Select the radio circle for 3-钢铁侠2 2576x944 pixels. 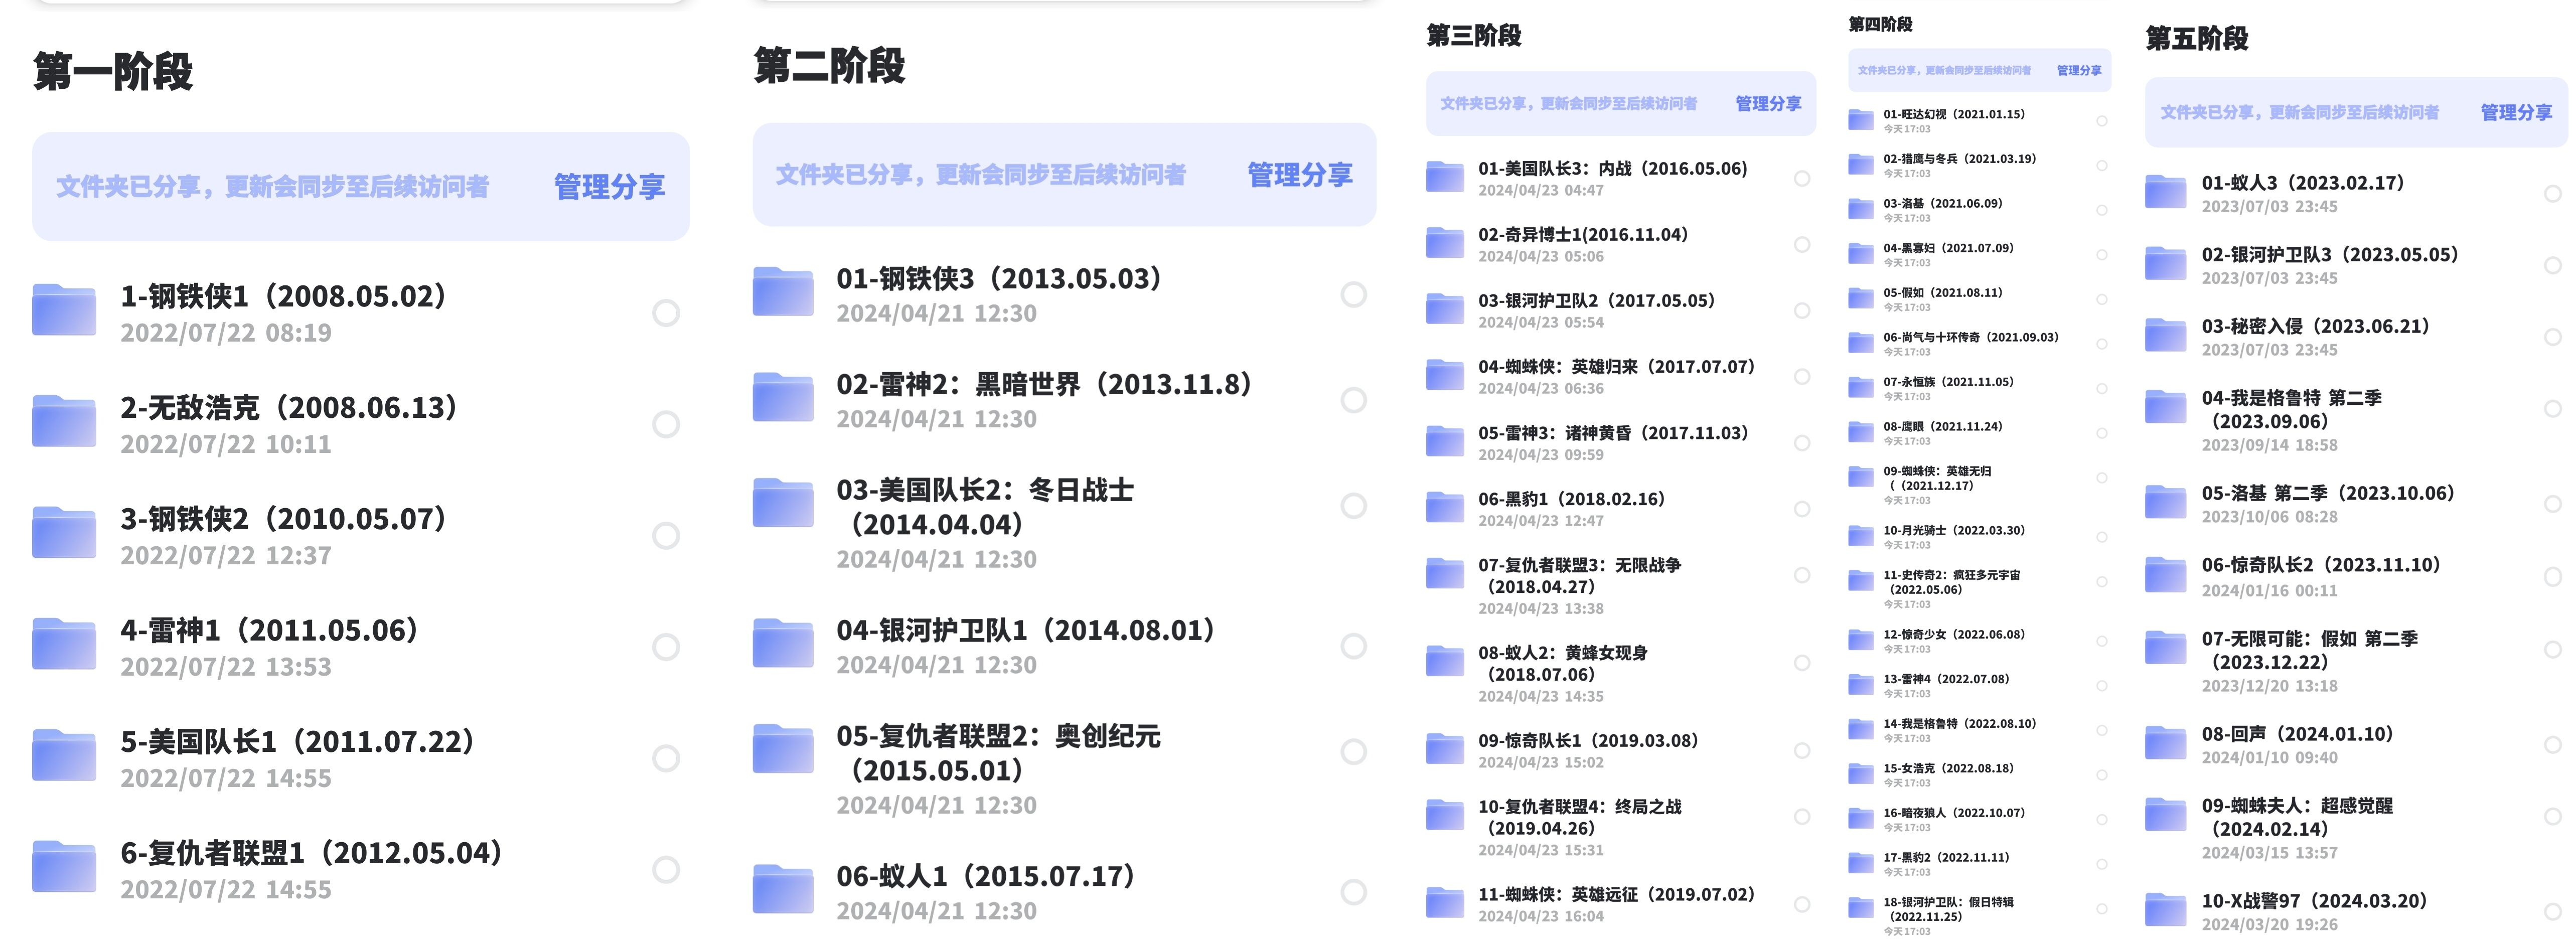pos(666,536)
